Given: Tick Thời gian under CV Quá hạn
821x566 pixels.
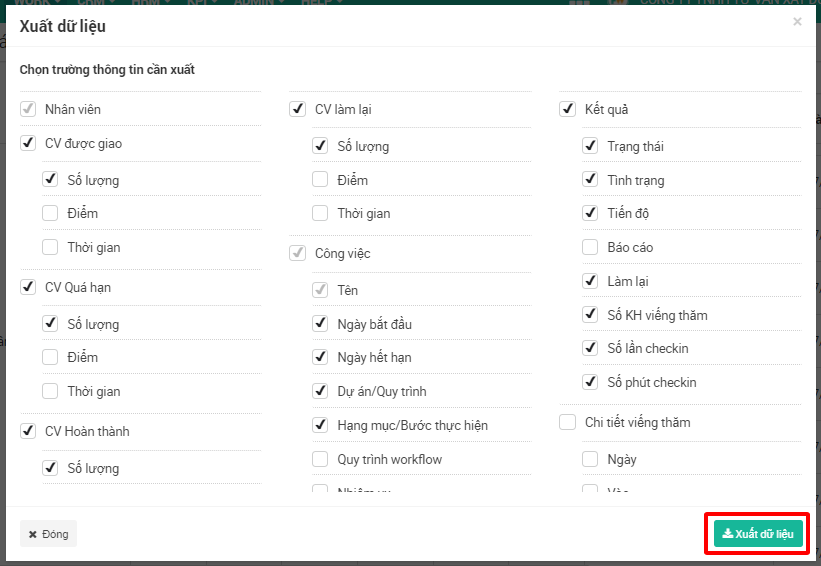Looking at the screenshot, I should (x=50, y=391).
